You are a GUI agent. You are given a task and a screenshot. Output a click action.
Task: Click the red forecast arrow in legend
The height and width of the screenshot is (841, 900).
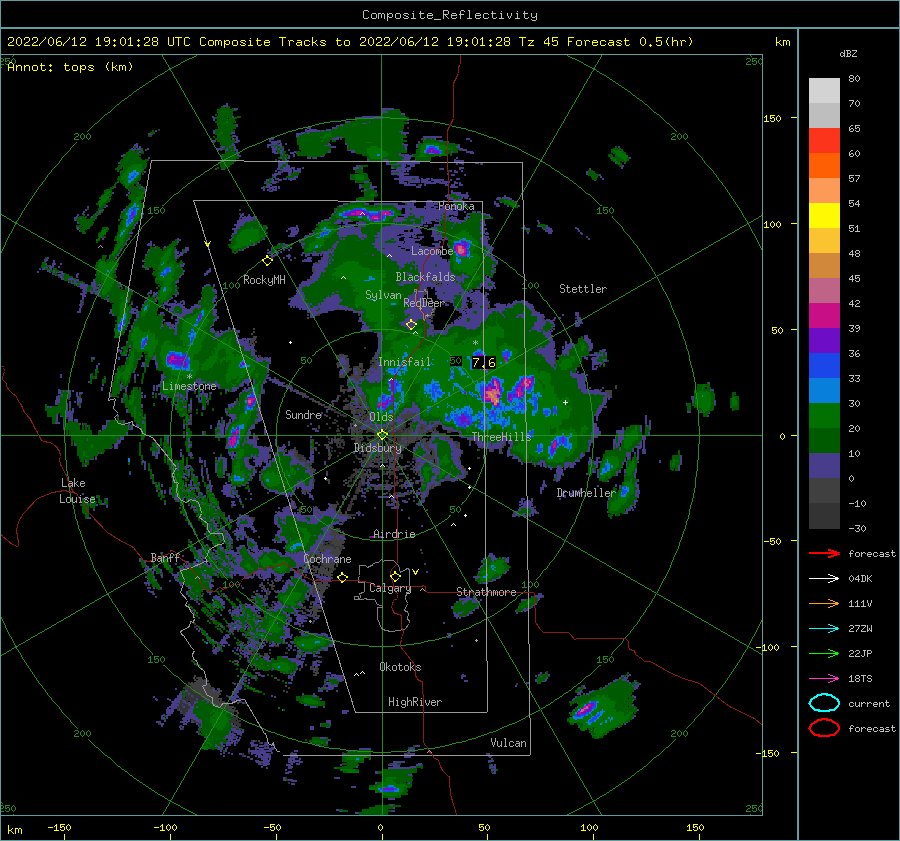(824, 553)
